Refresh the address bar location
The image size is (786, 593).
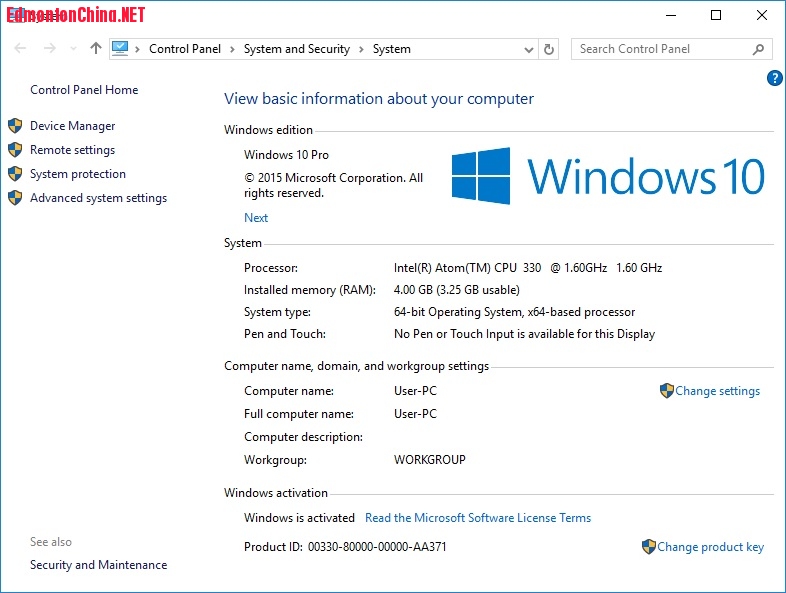coord(548,49)
